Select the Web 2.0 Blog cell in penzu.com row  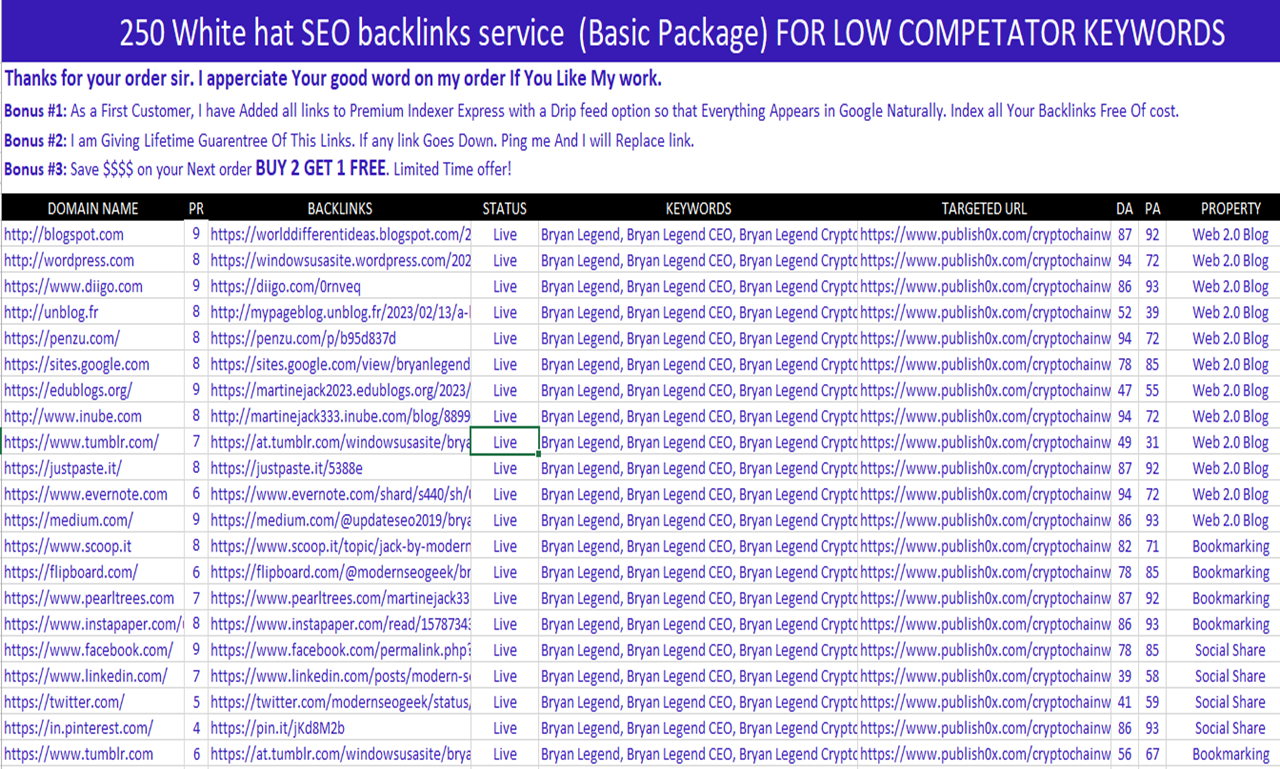[1230, 338]
